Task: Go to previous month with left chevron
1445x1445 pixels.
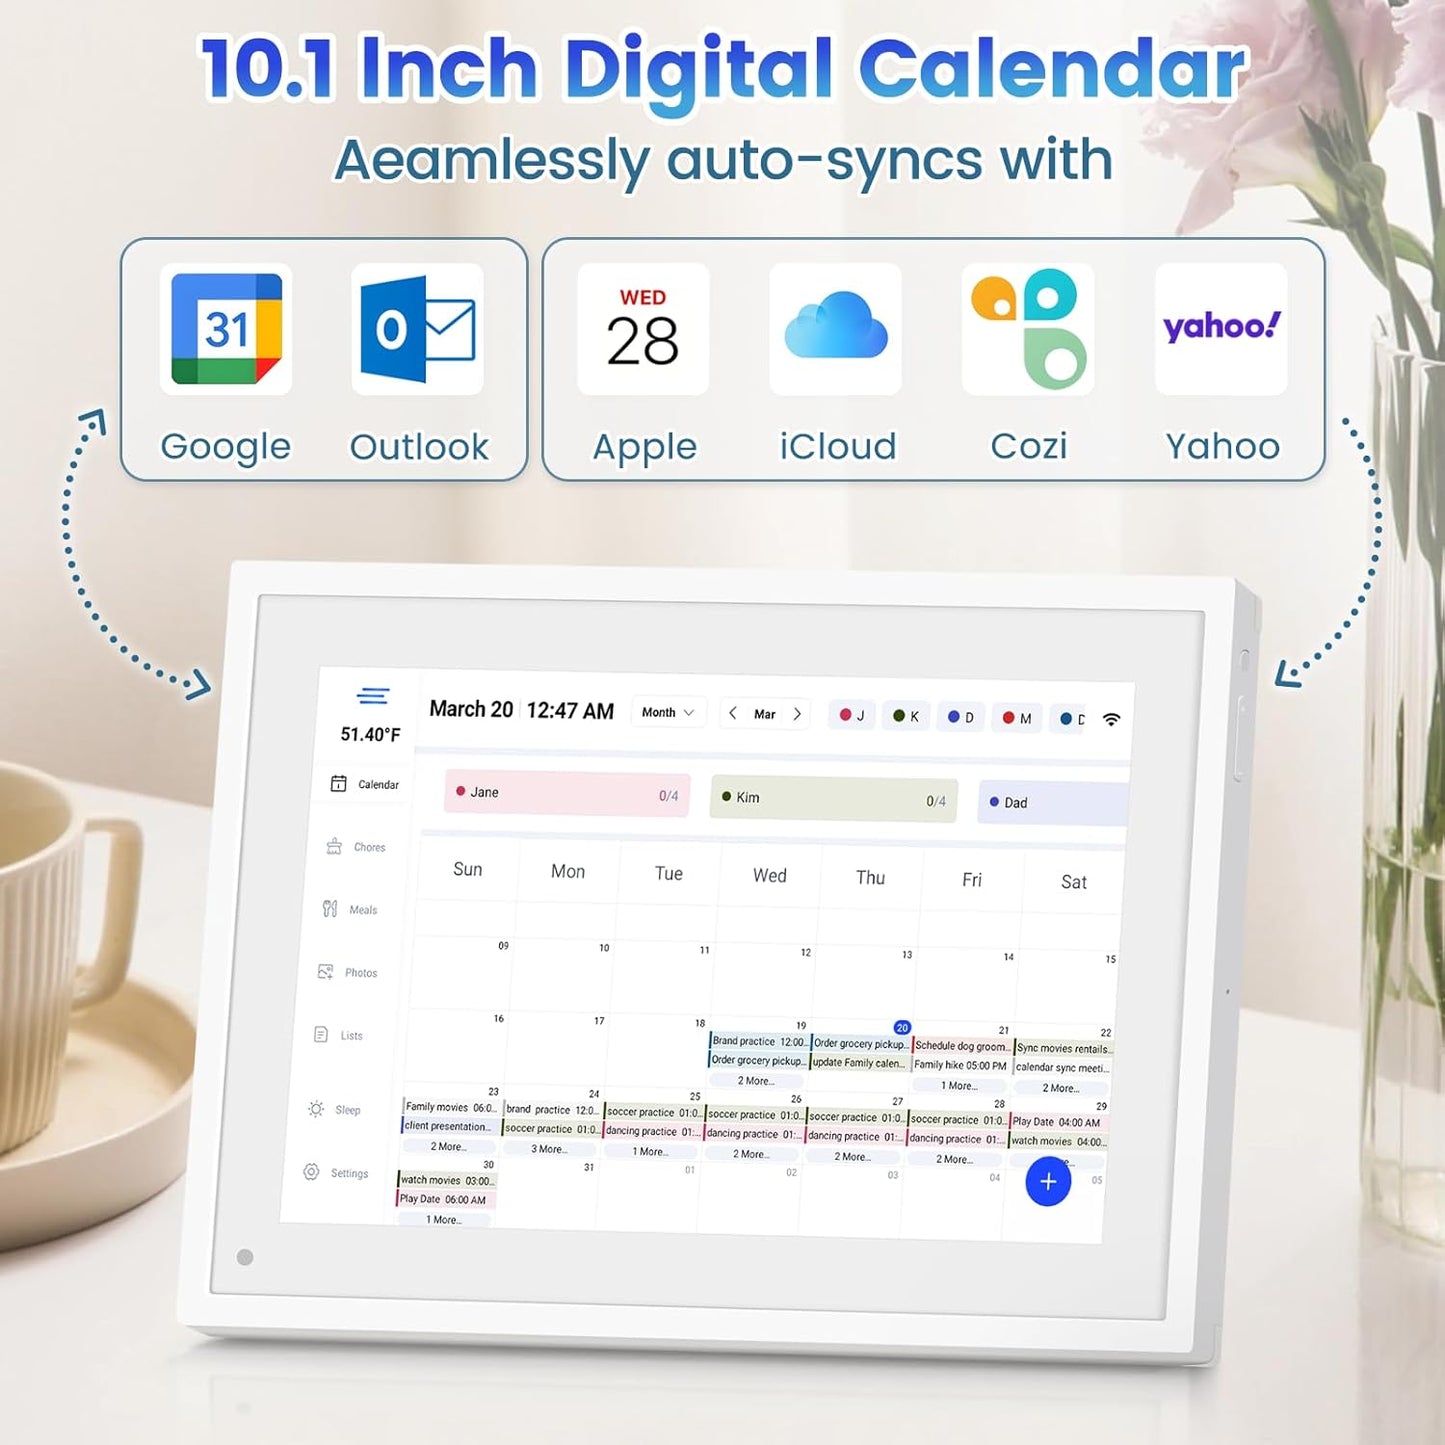Action: [x=733, y=713]
